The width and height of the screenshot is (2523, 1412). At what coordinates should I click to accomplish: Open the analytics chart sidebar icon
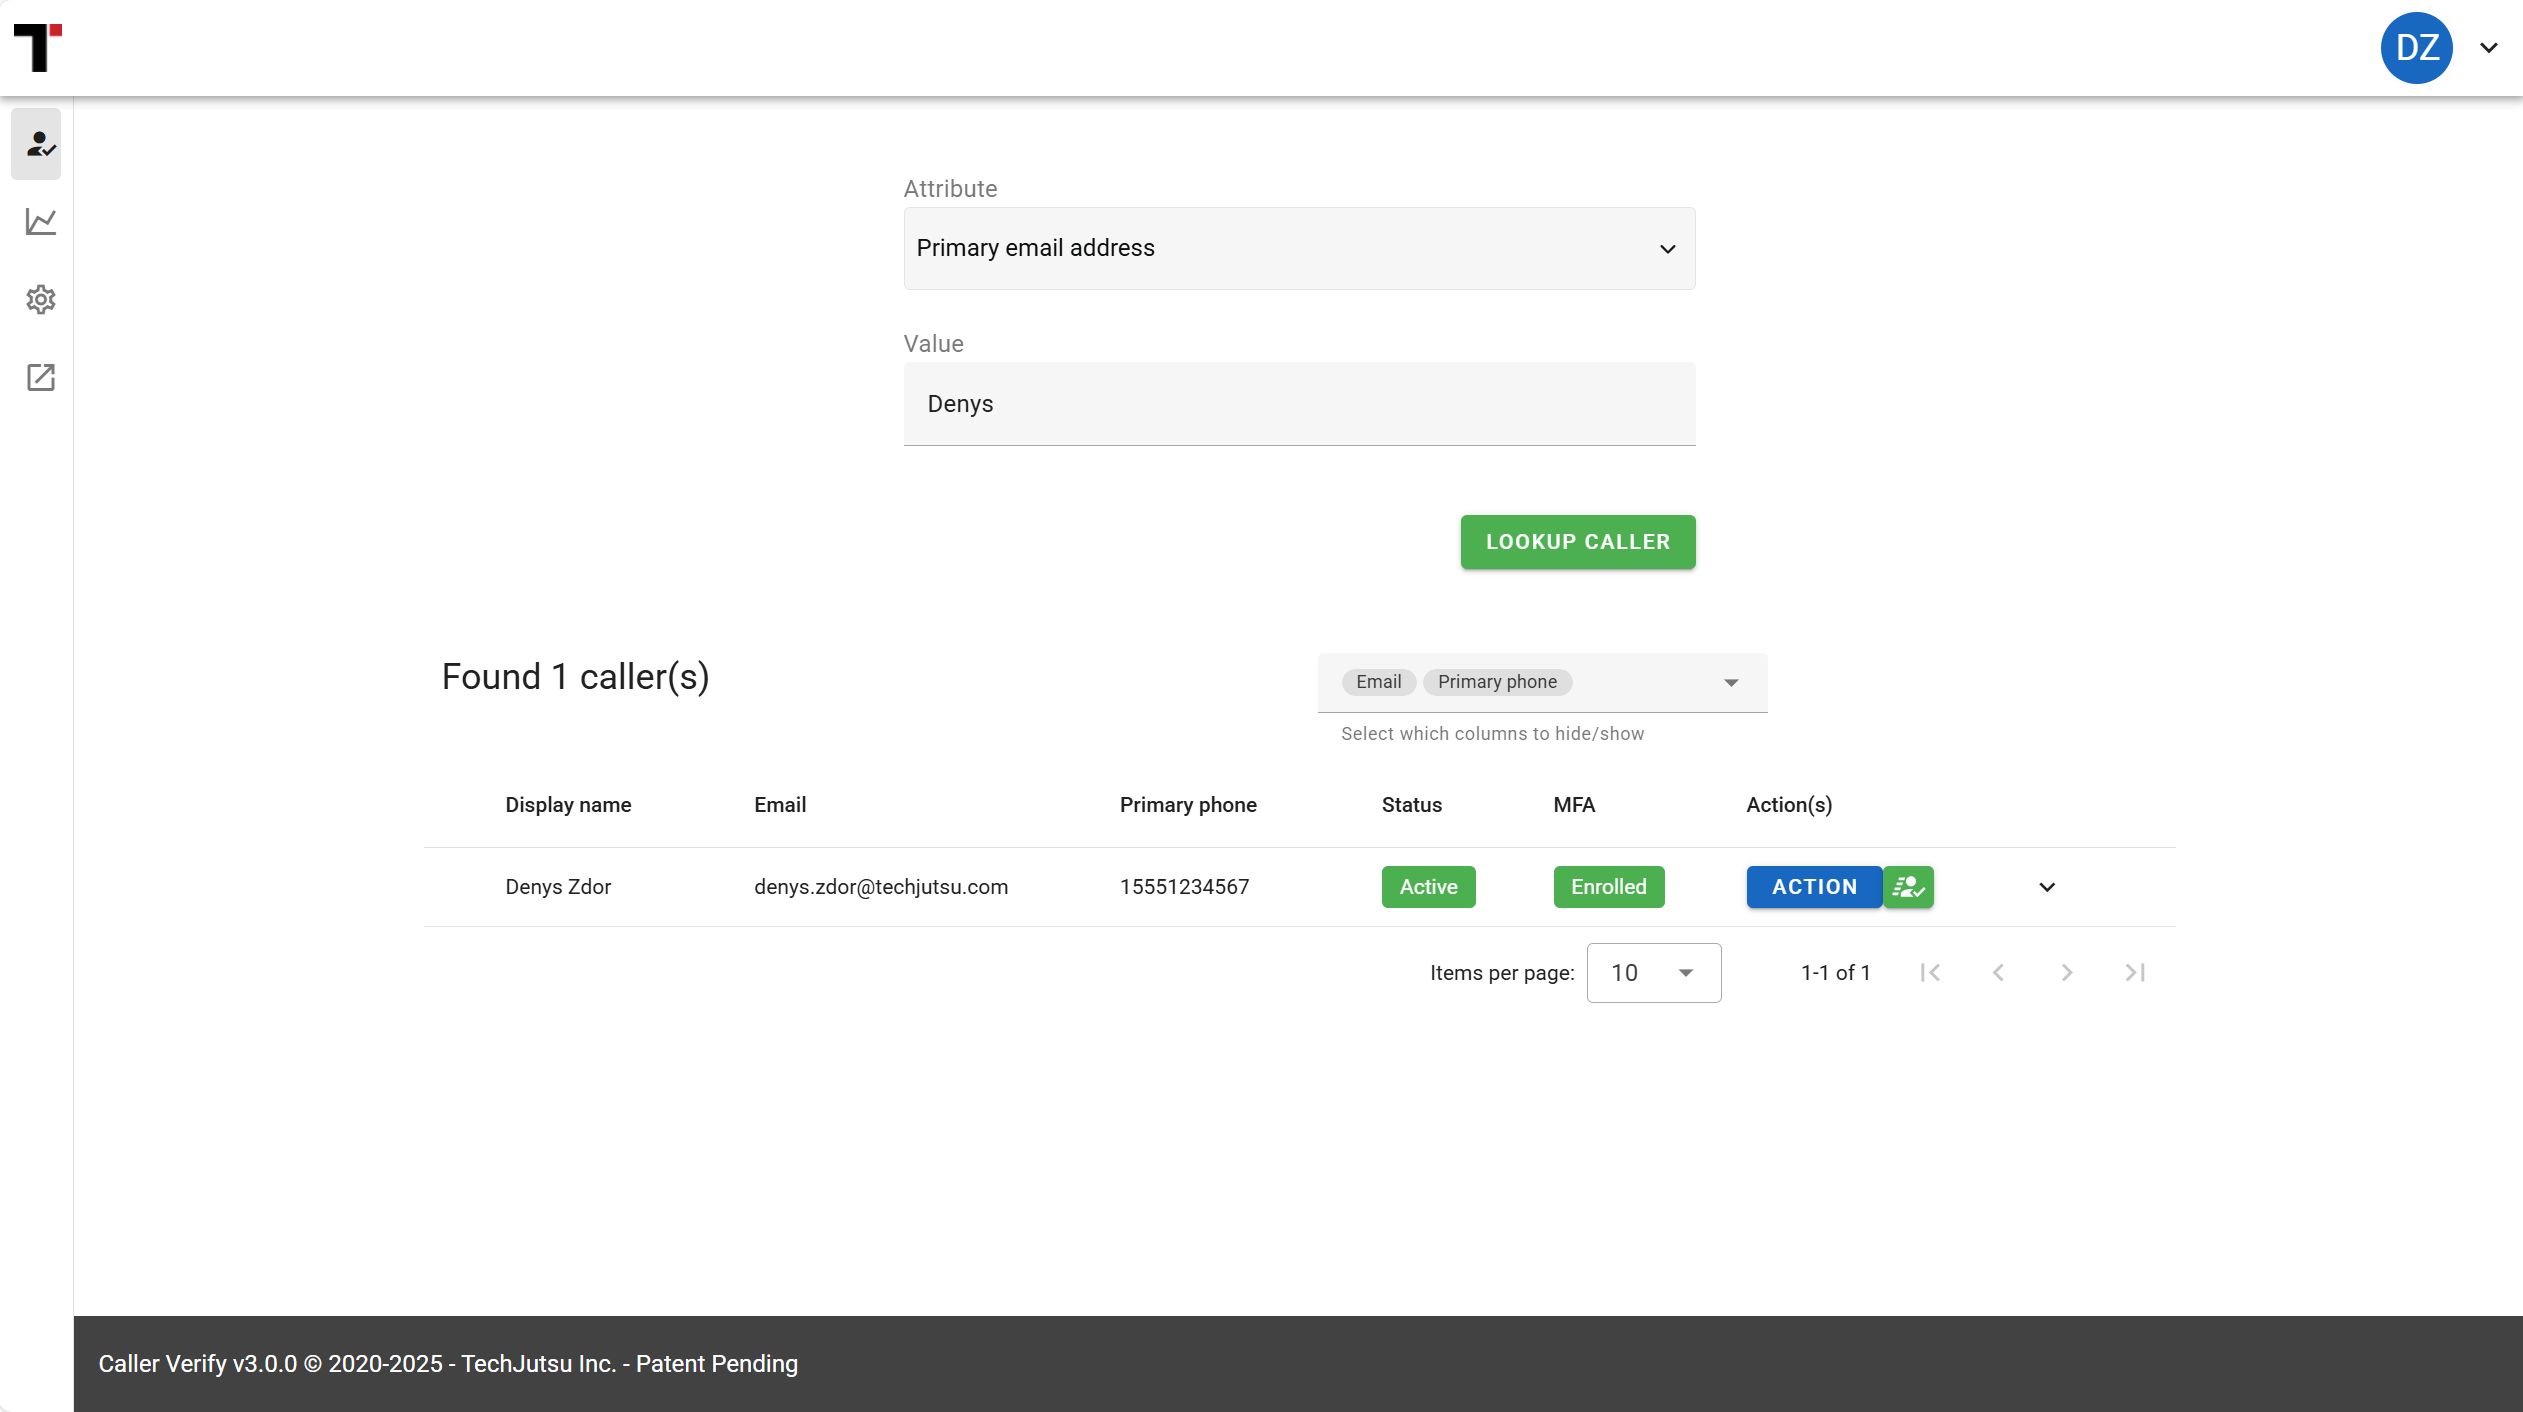coord(40,222)
